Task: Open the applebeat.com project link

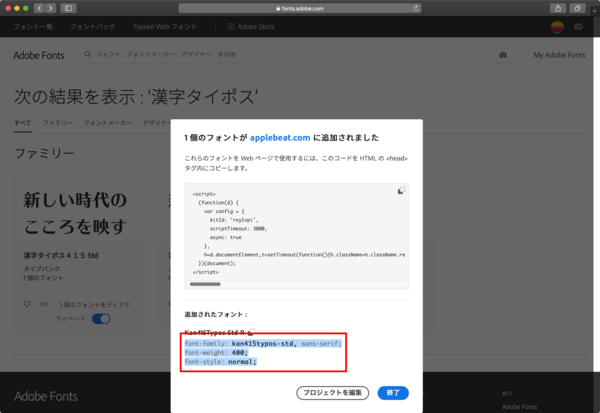Action: (280, 138)
